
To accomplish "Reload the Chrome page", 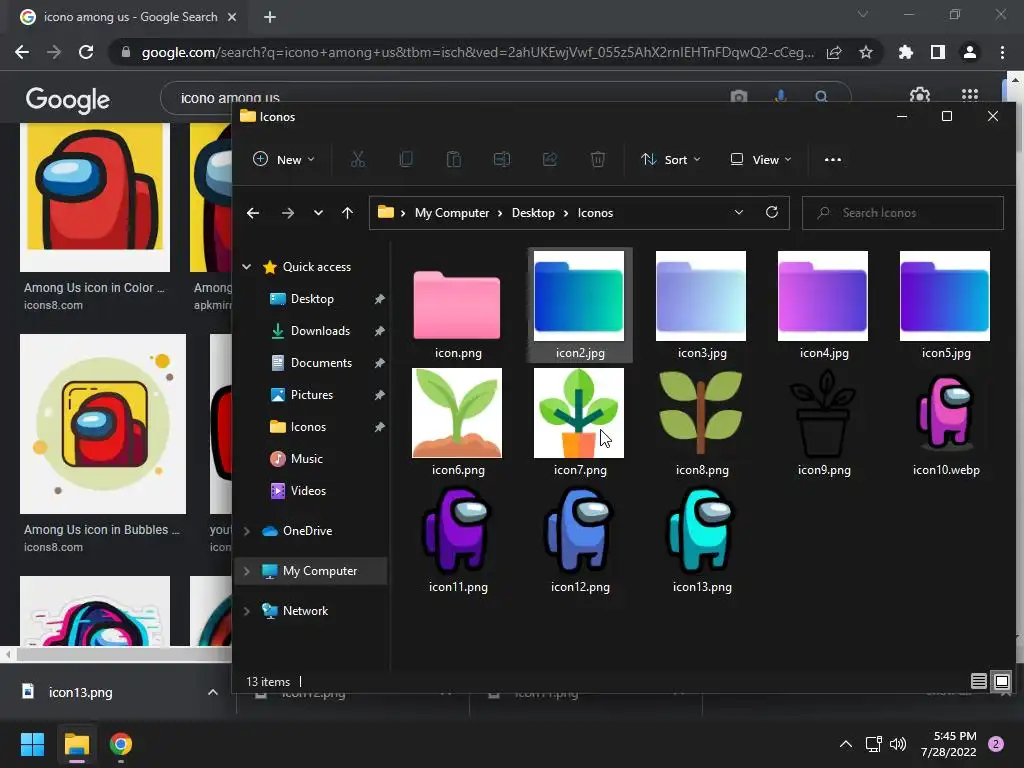I will pyautogui.click(x=86, y=52).
